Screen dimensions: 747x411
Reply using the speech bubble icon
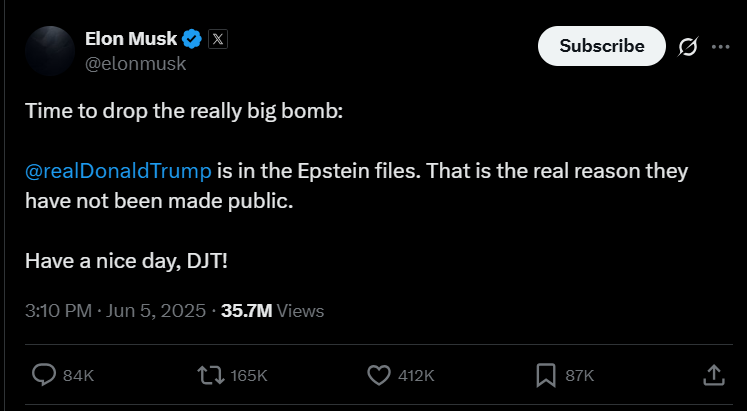click(44, 375)
